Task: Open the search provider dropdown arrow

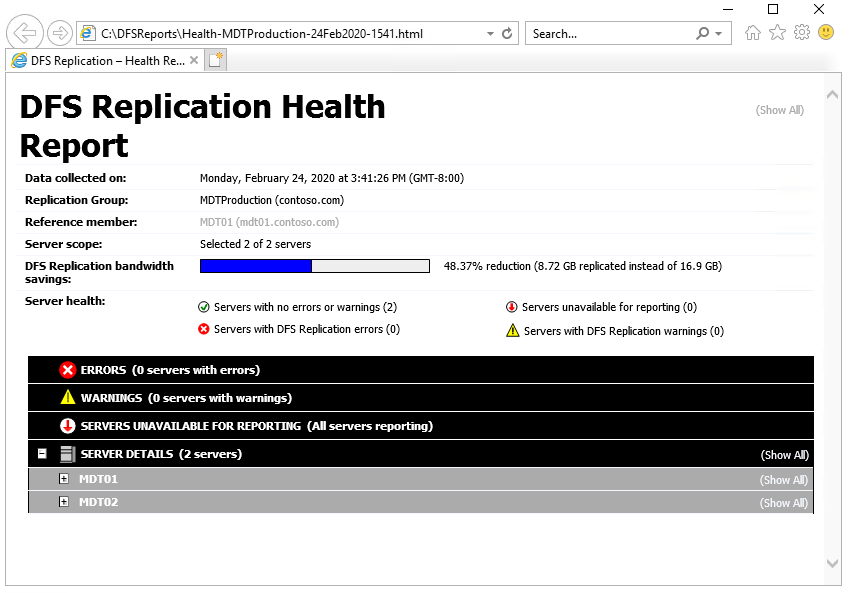Action: pos(718,33)
